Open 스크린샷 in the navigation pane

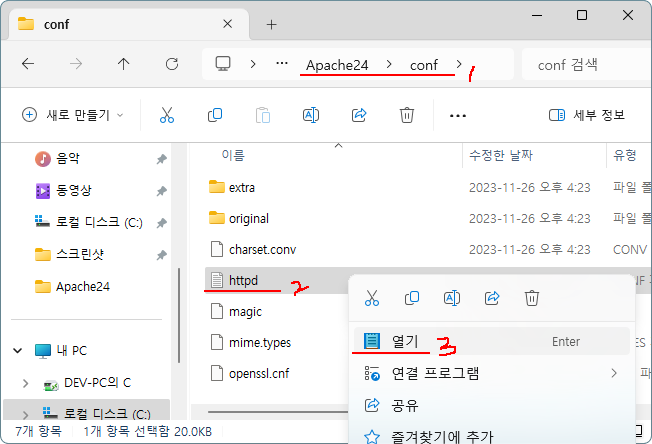[x=79, y=255]
